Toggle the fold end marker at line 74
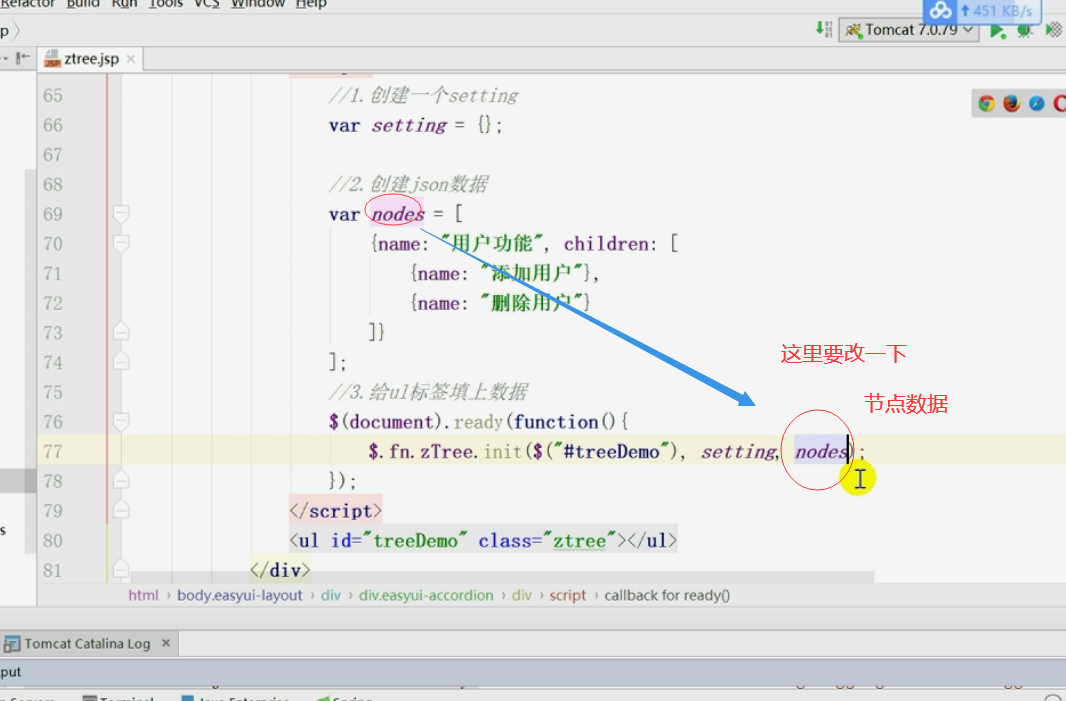Viewport: 1066px width, 701px height. (x=121, y=362)
